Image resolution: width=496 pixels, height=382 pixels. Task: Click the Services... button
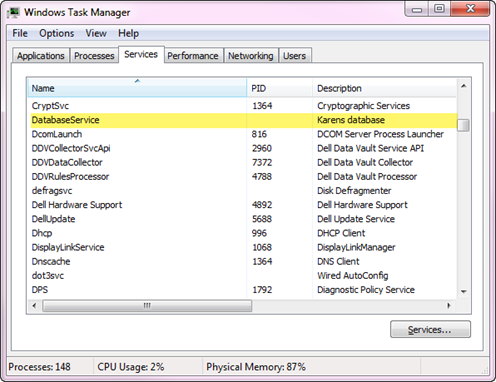[430, 329]
